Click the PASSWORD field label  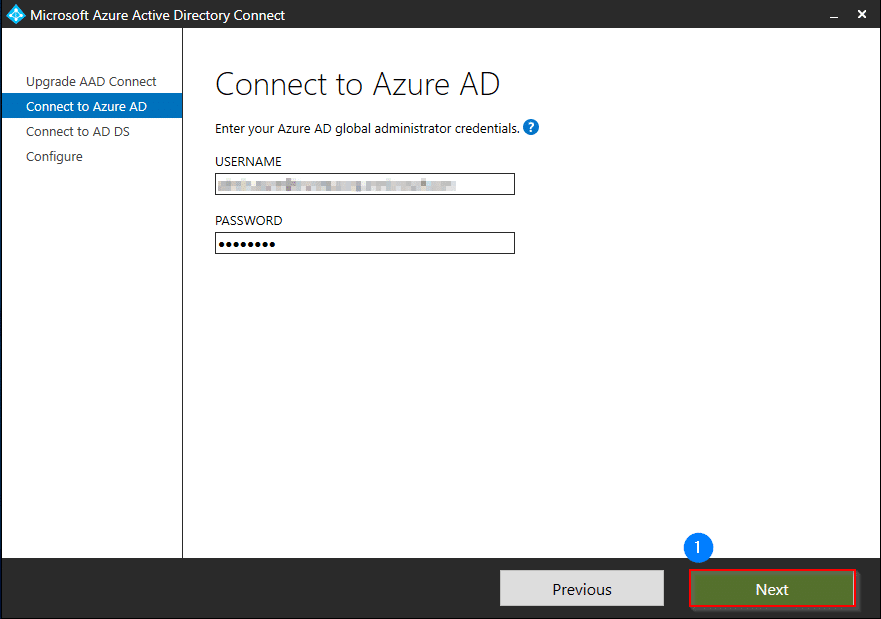point(249,221)
